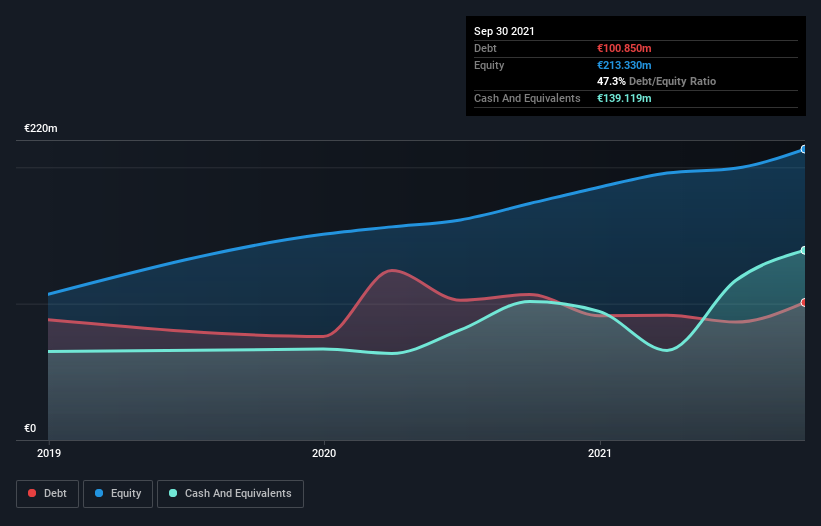Click the Sep 30 2021 tooltip date
Viewport: 821px width, 526px height.
[504, 31]
